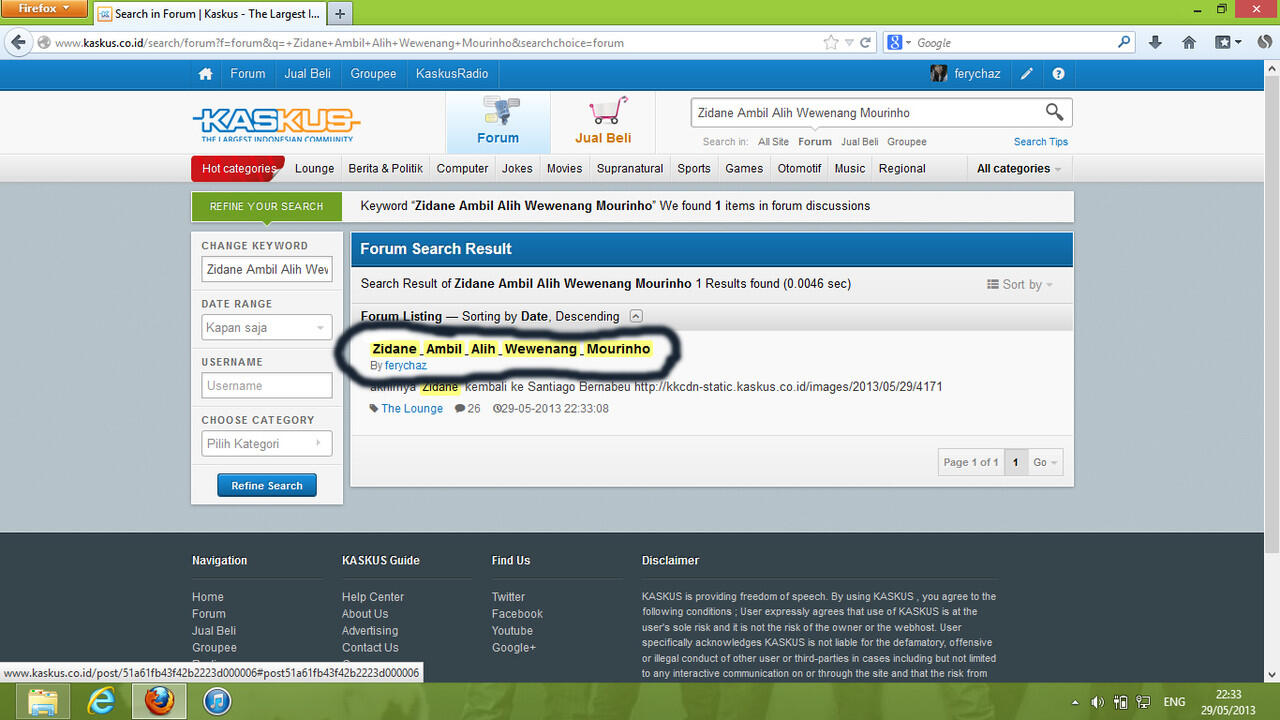Open the help question mark icon
The image size is (1280, 720).
pos(1058,74)
